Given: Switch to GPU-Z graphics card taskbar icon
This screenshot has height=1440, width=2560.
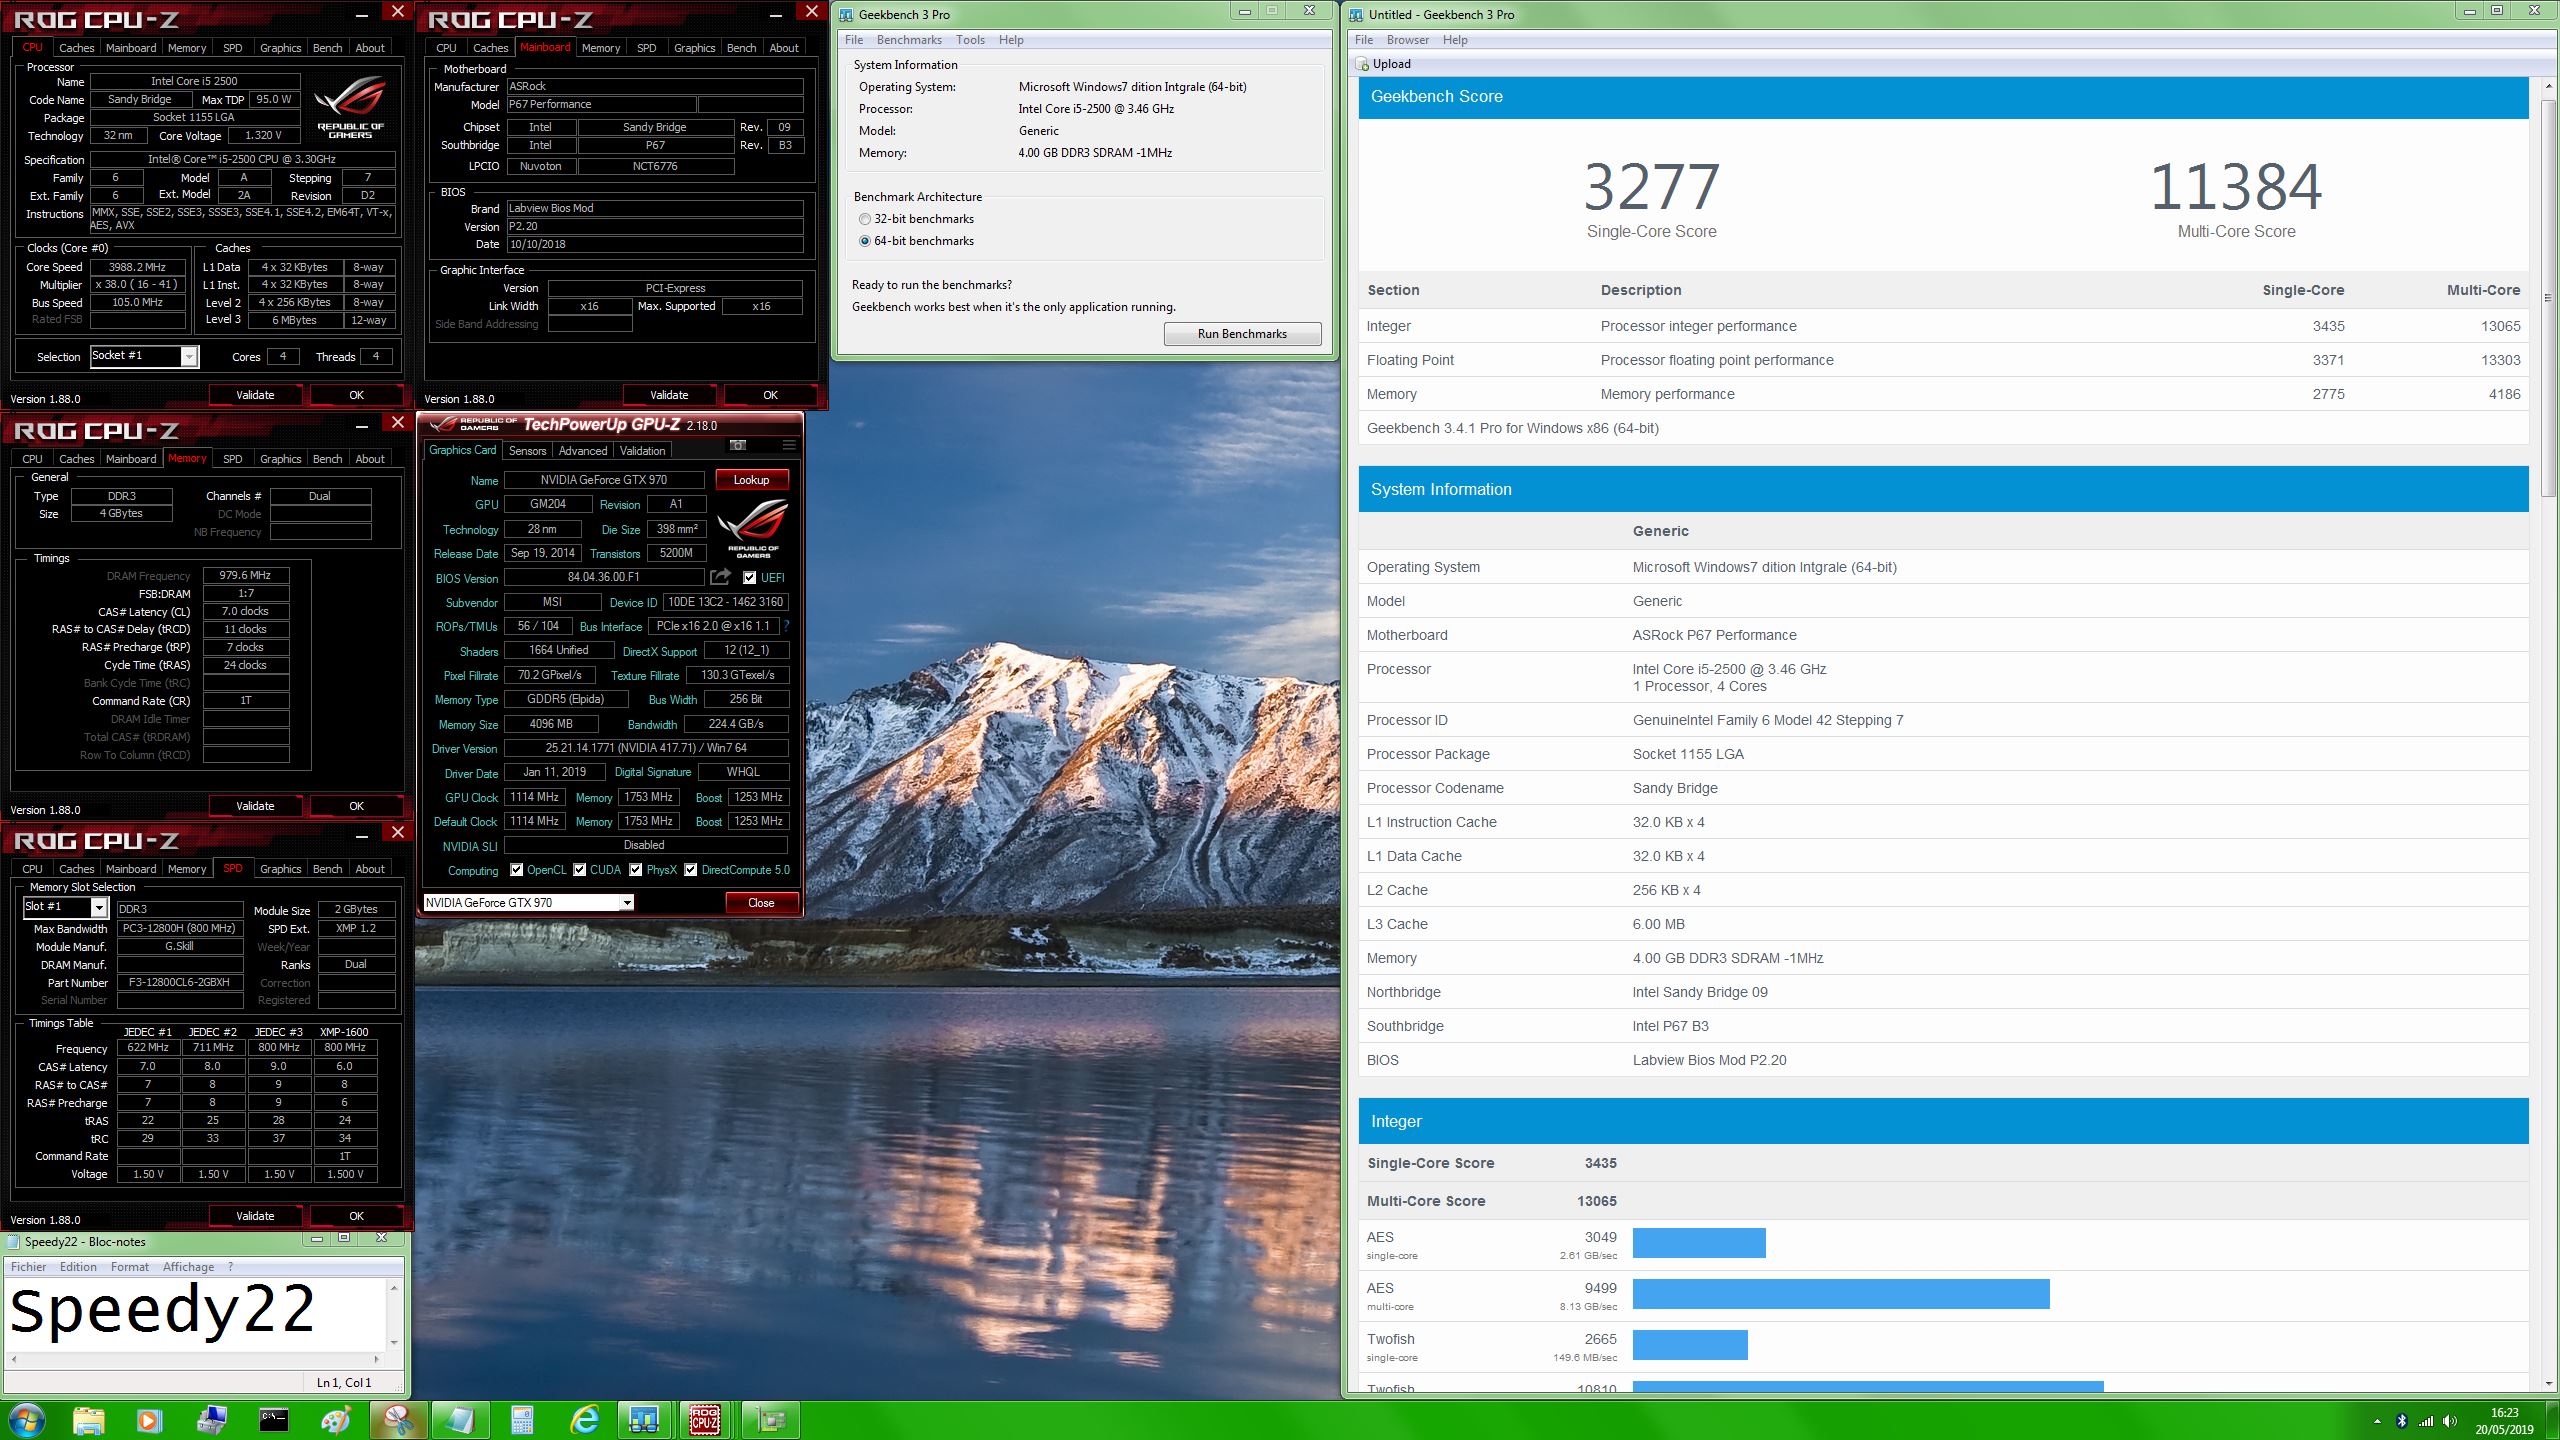Looking at the screenshot, I should [x=770, y=1420].
